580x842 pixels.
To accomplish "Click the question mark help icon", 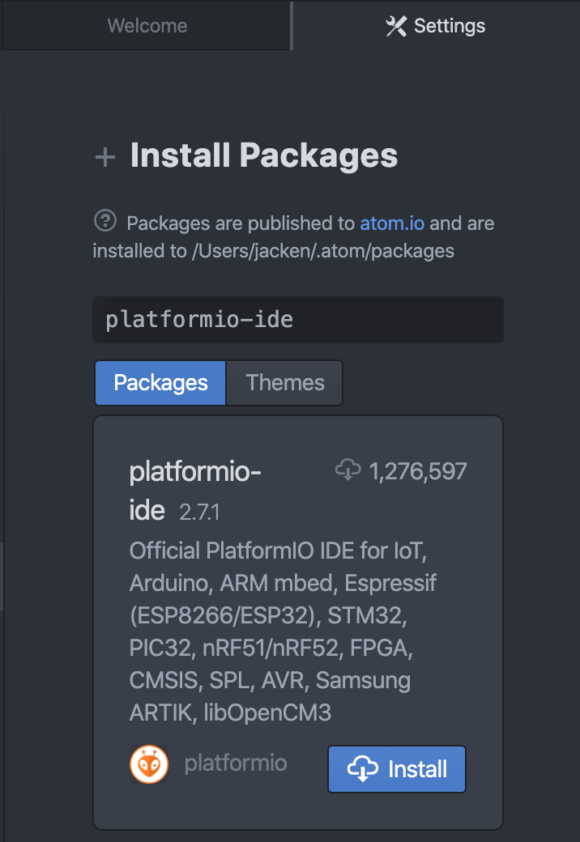I will (x=105, y=221).
